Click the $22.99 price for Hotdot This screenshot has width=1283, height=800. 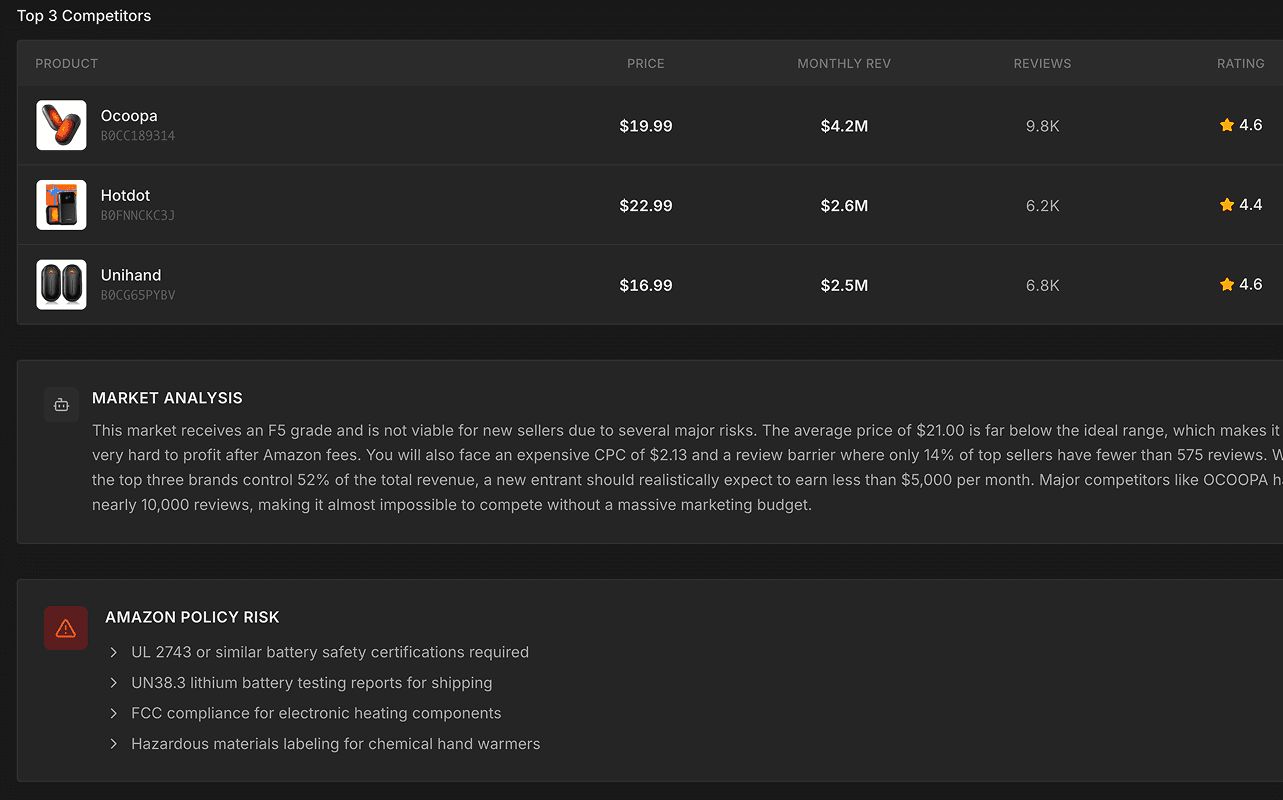point(646,206)
